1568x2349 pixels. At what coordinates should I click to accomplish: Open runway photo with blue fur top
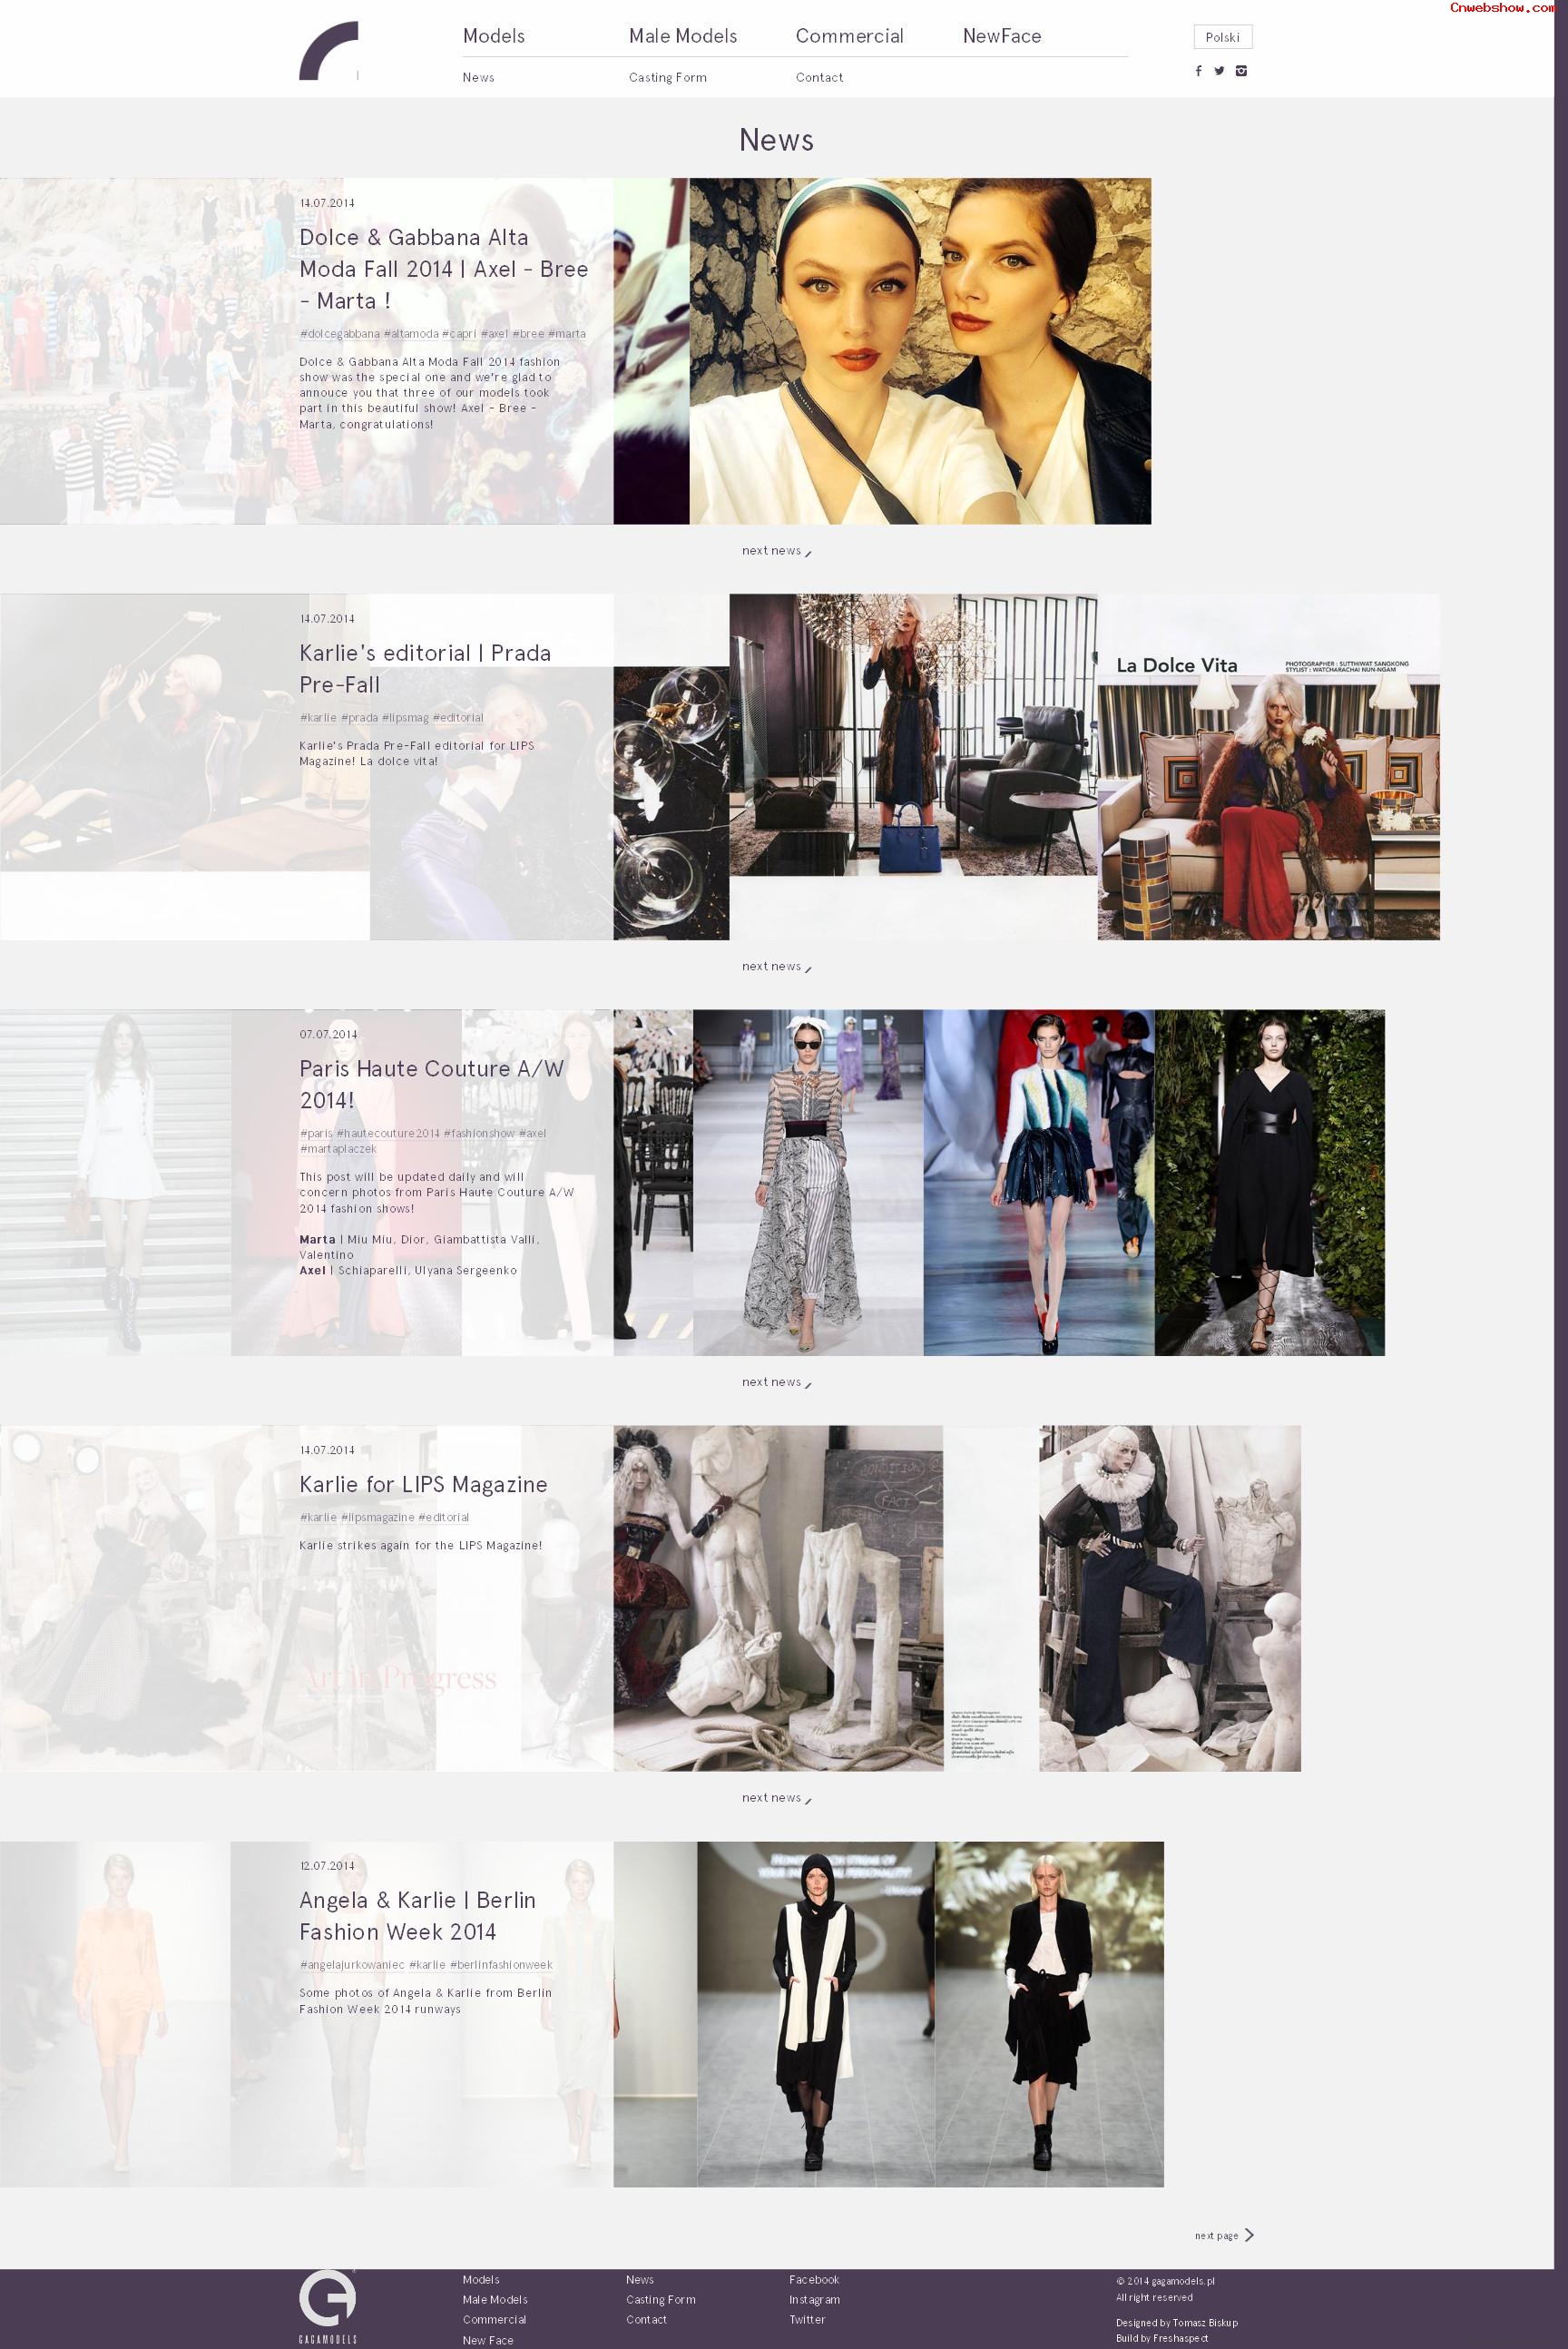click(x=1039, y=1183)
